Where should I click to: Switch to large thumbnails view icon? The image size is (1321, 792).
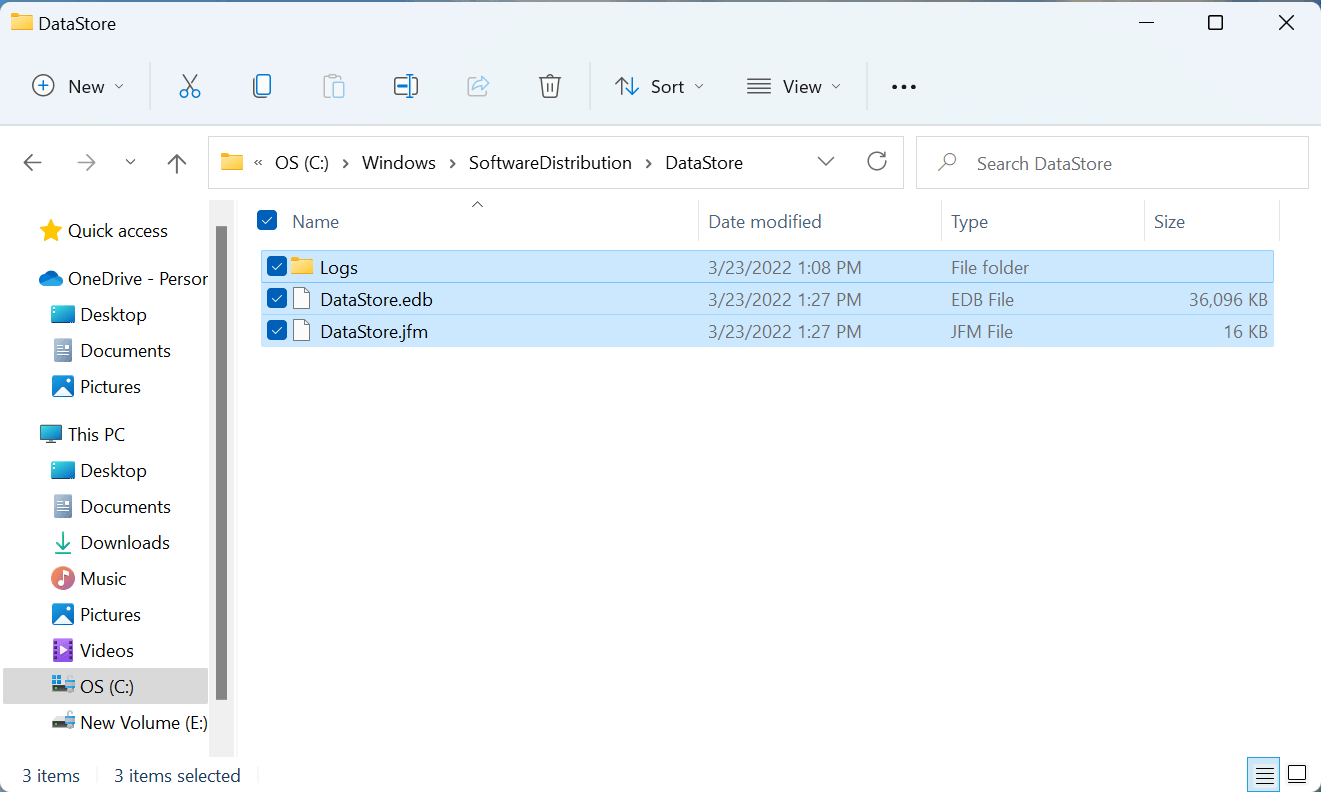point(1297,774)
